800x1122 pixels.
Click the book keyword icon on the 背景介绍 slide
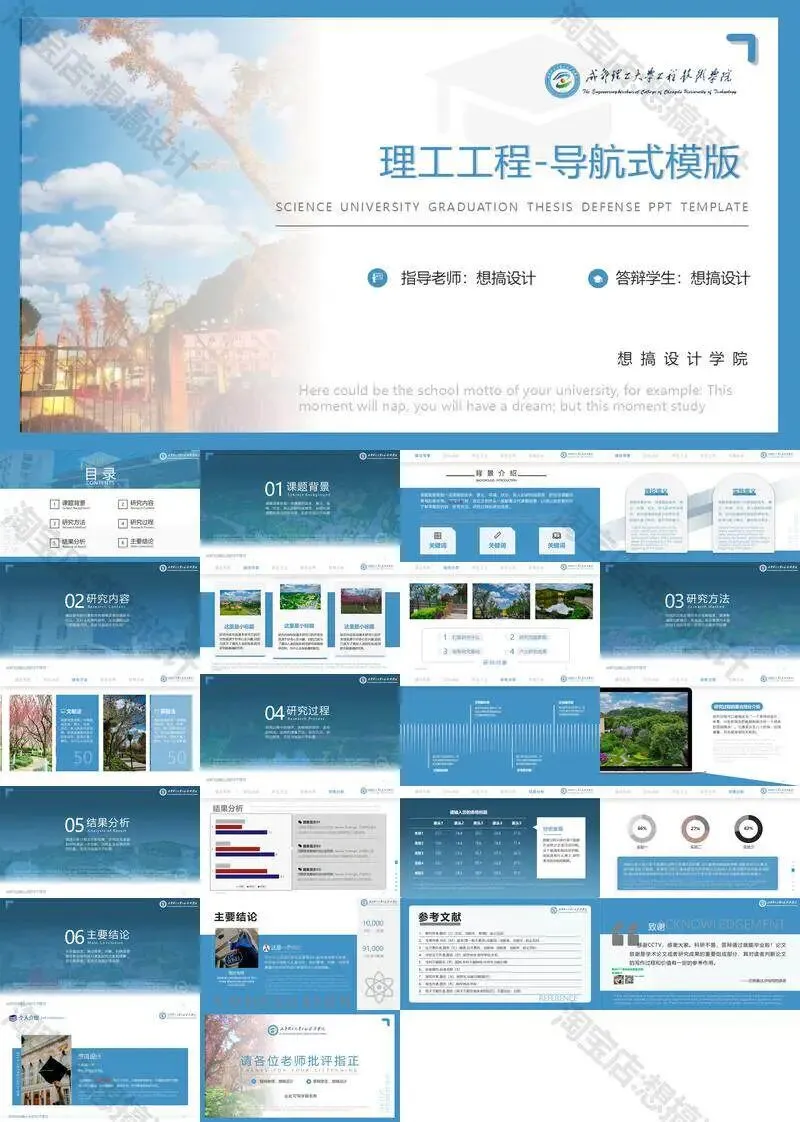[556, 535]
